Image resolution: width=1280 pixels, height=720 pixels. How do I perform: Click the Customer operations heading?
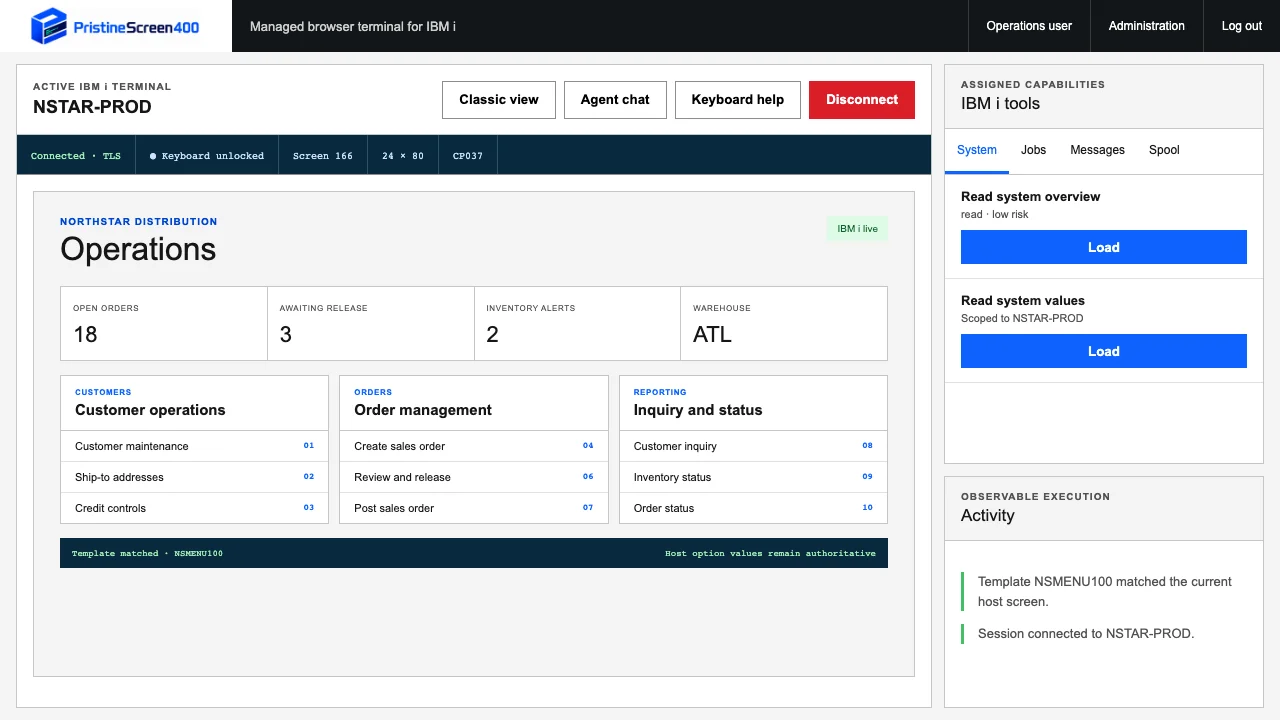150,410
